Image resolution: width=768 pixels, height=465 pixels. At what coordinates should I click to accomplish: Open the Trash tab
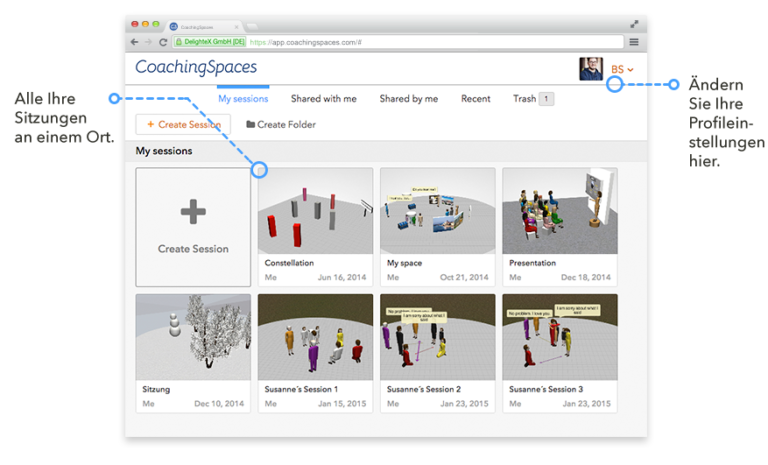click(525, 98)
